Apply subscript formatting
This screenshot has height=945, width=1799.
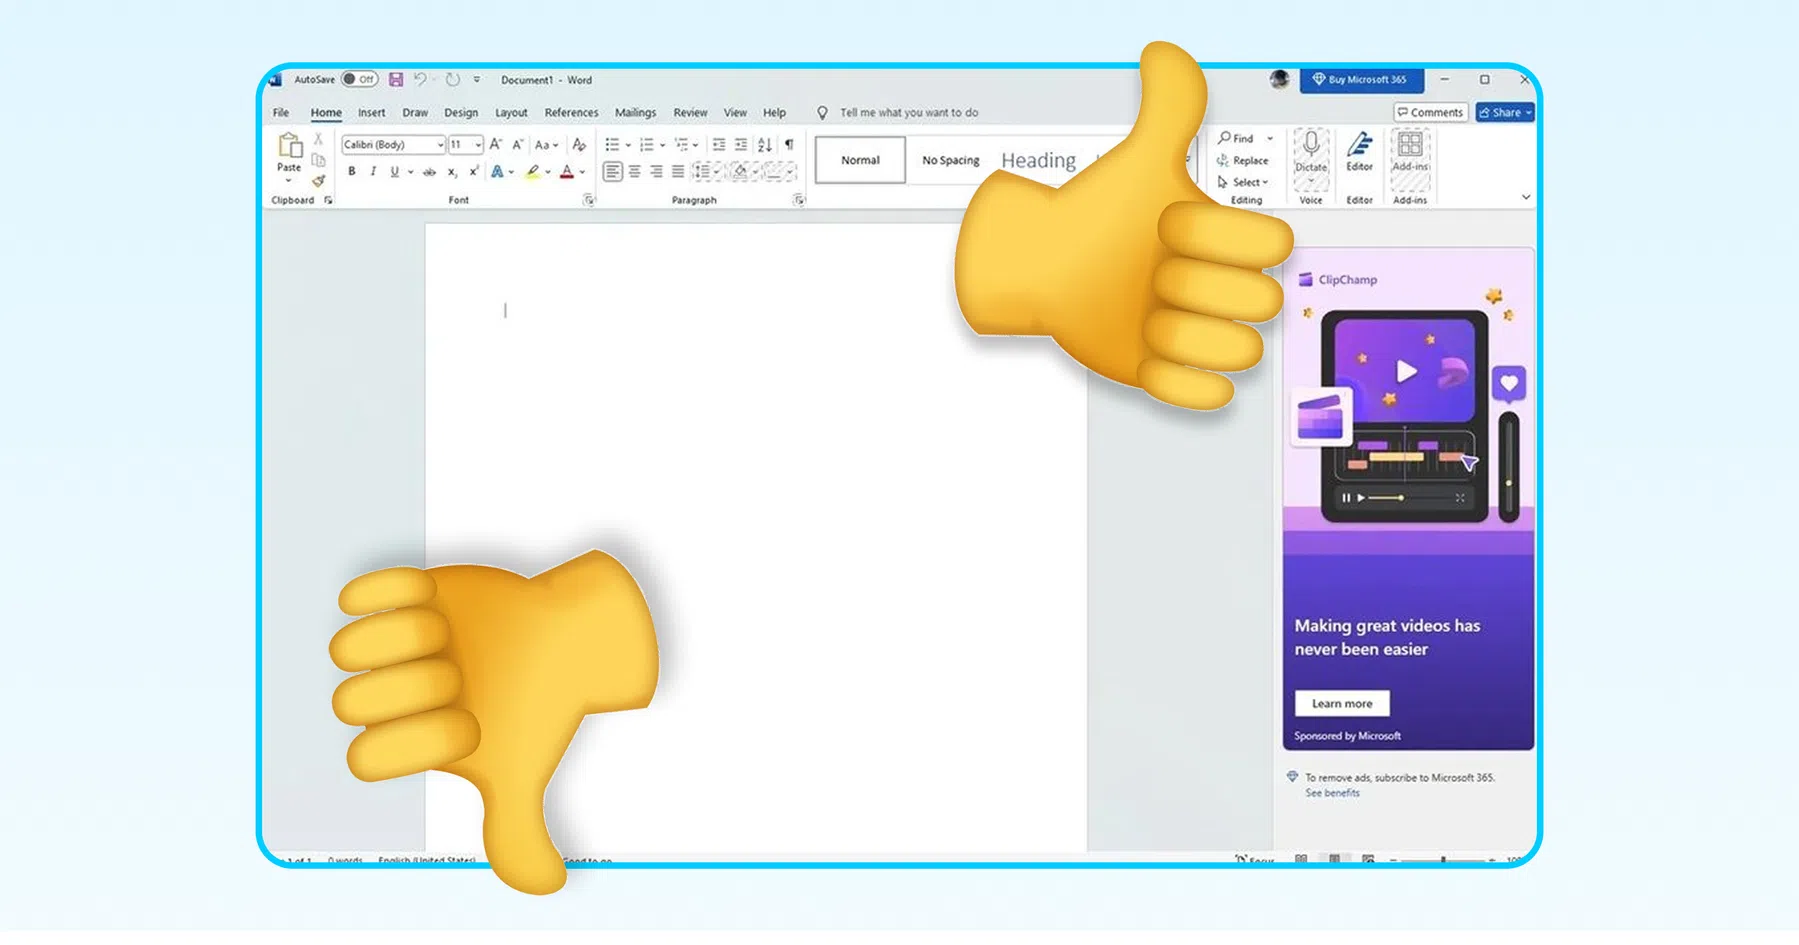click(x=452, y=172)
